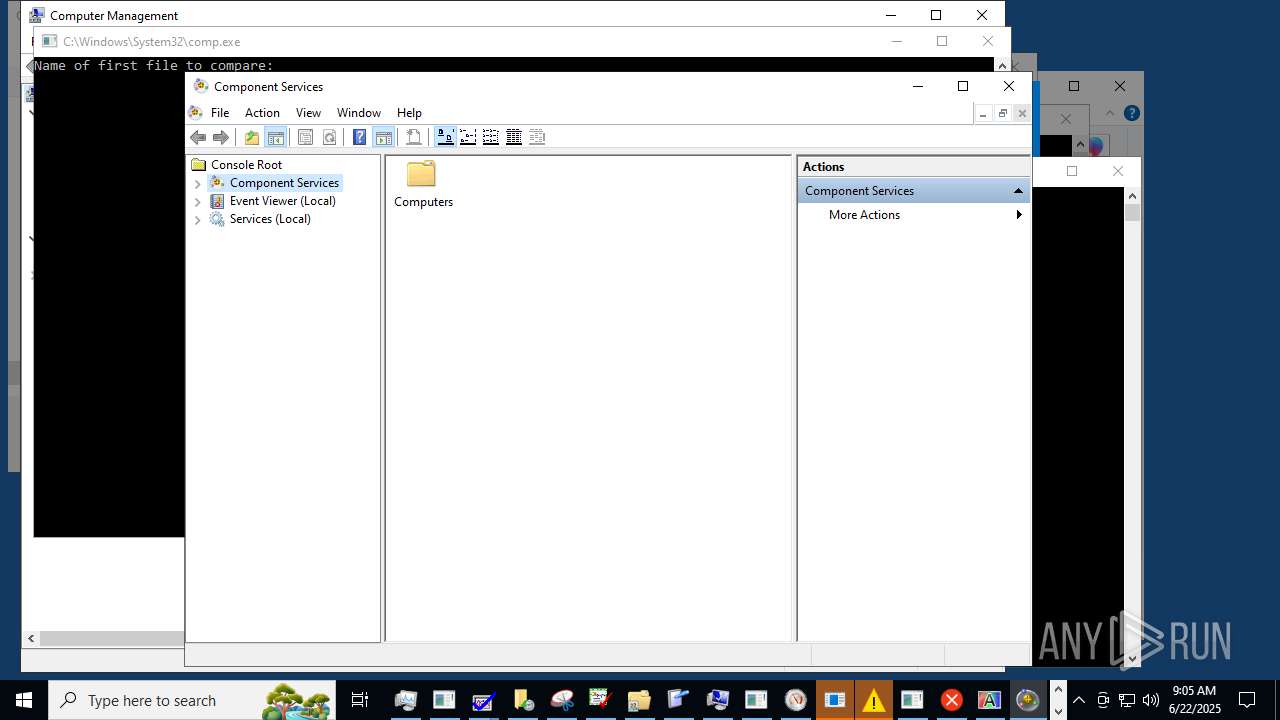Click the Forward arrow in Component Services toolbar
Screen dimensions: 1280x720
[x=221, y=137]
